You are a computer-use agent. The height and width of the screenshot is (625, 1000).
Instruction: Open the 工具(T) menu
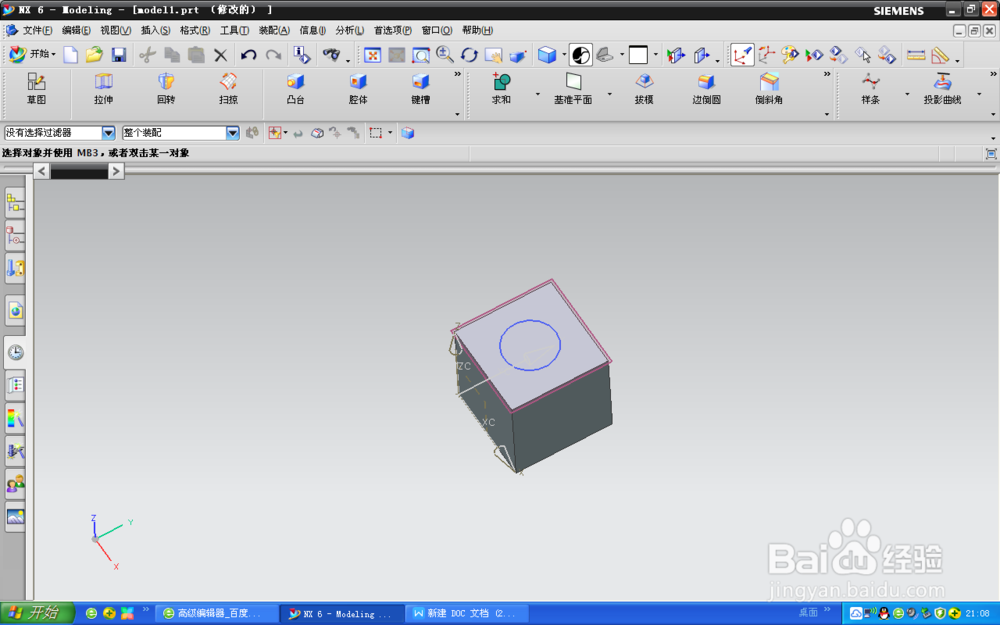tap(235, 30)
